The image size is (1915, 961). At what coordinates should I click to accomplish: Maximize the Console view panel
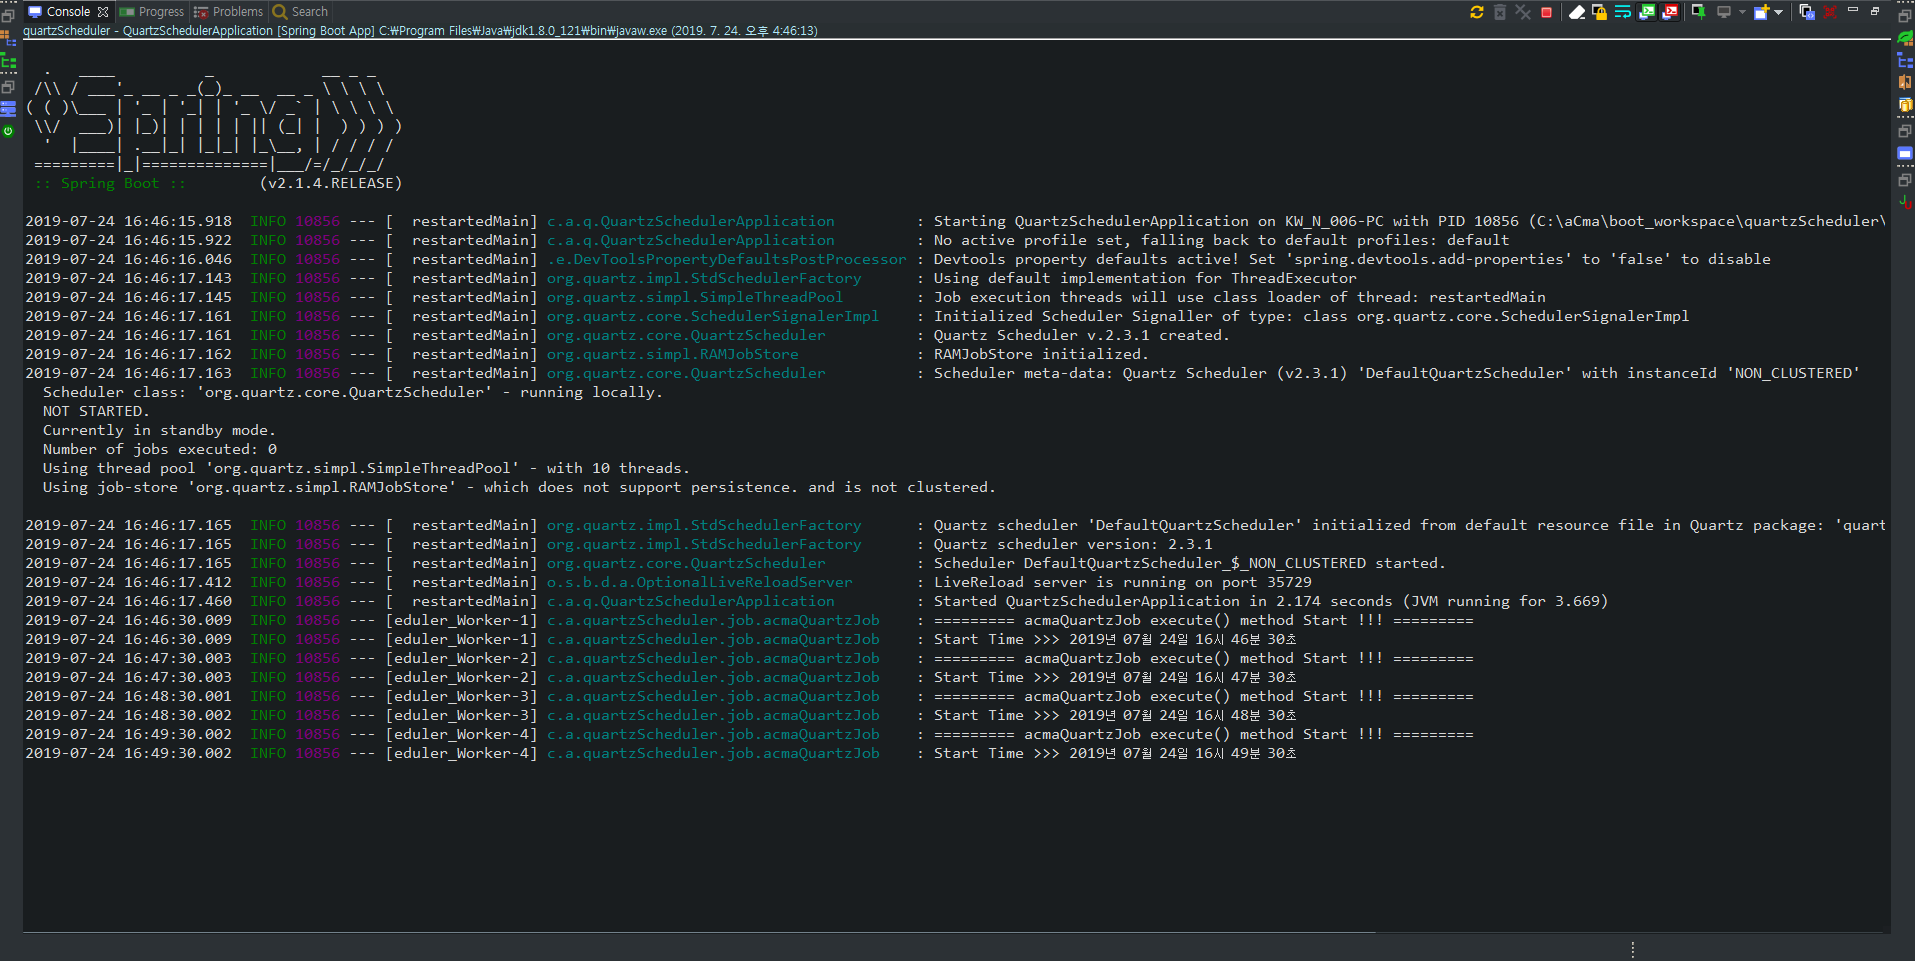click(1875, 10)
